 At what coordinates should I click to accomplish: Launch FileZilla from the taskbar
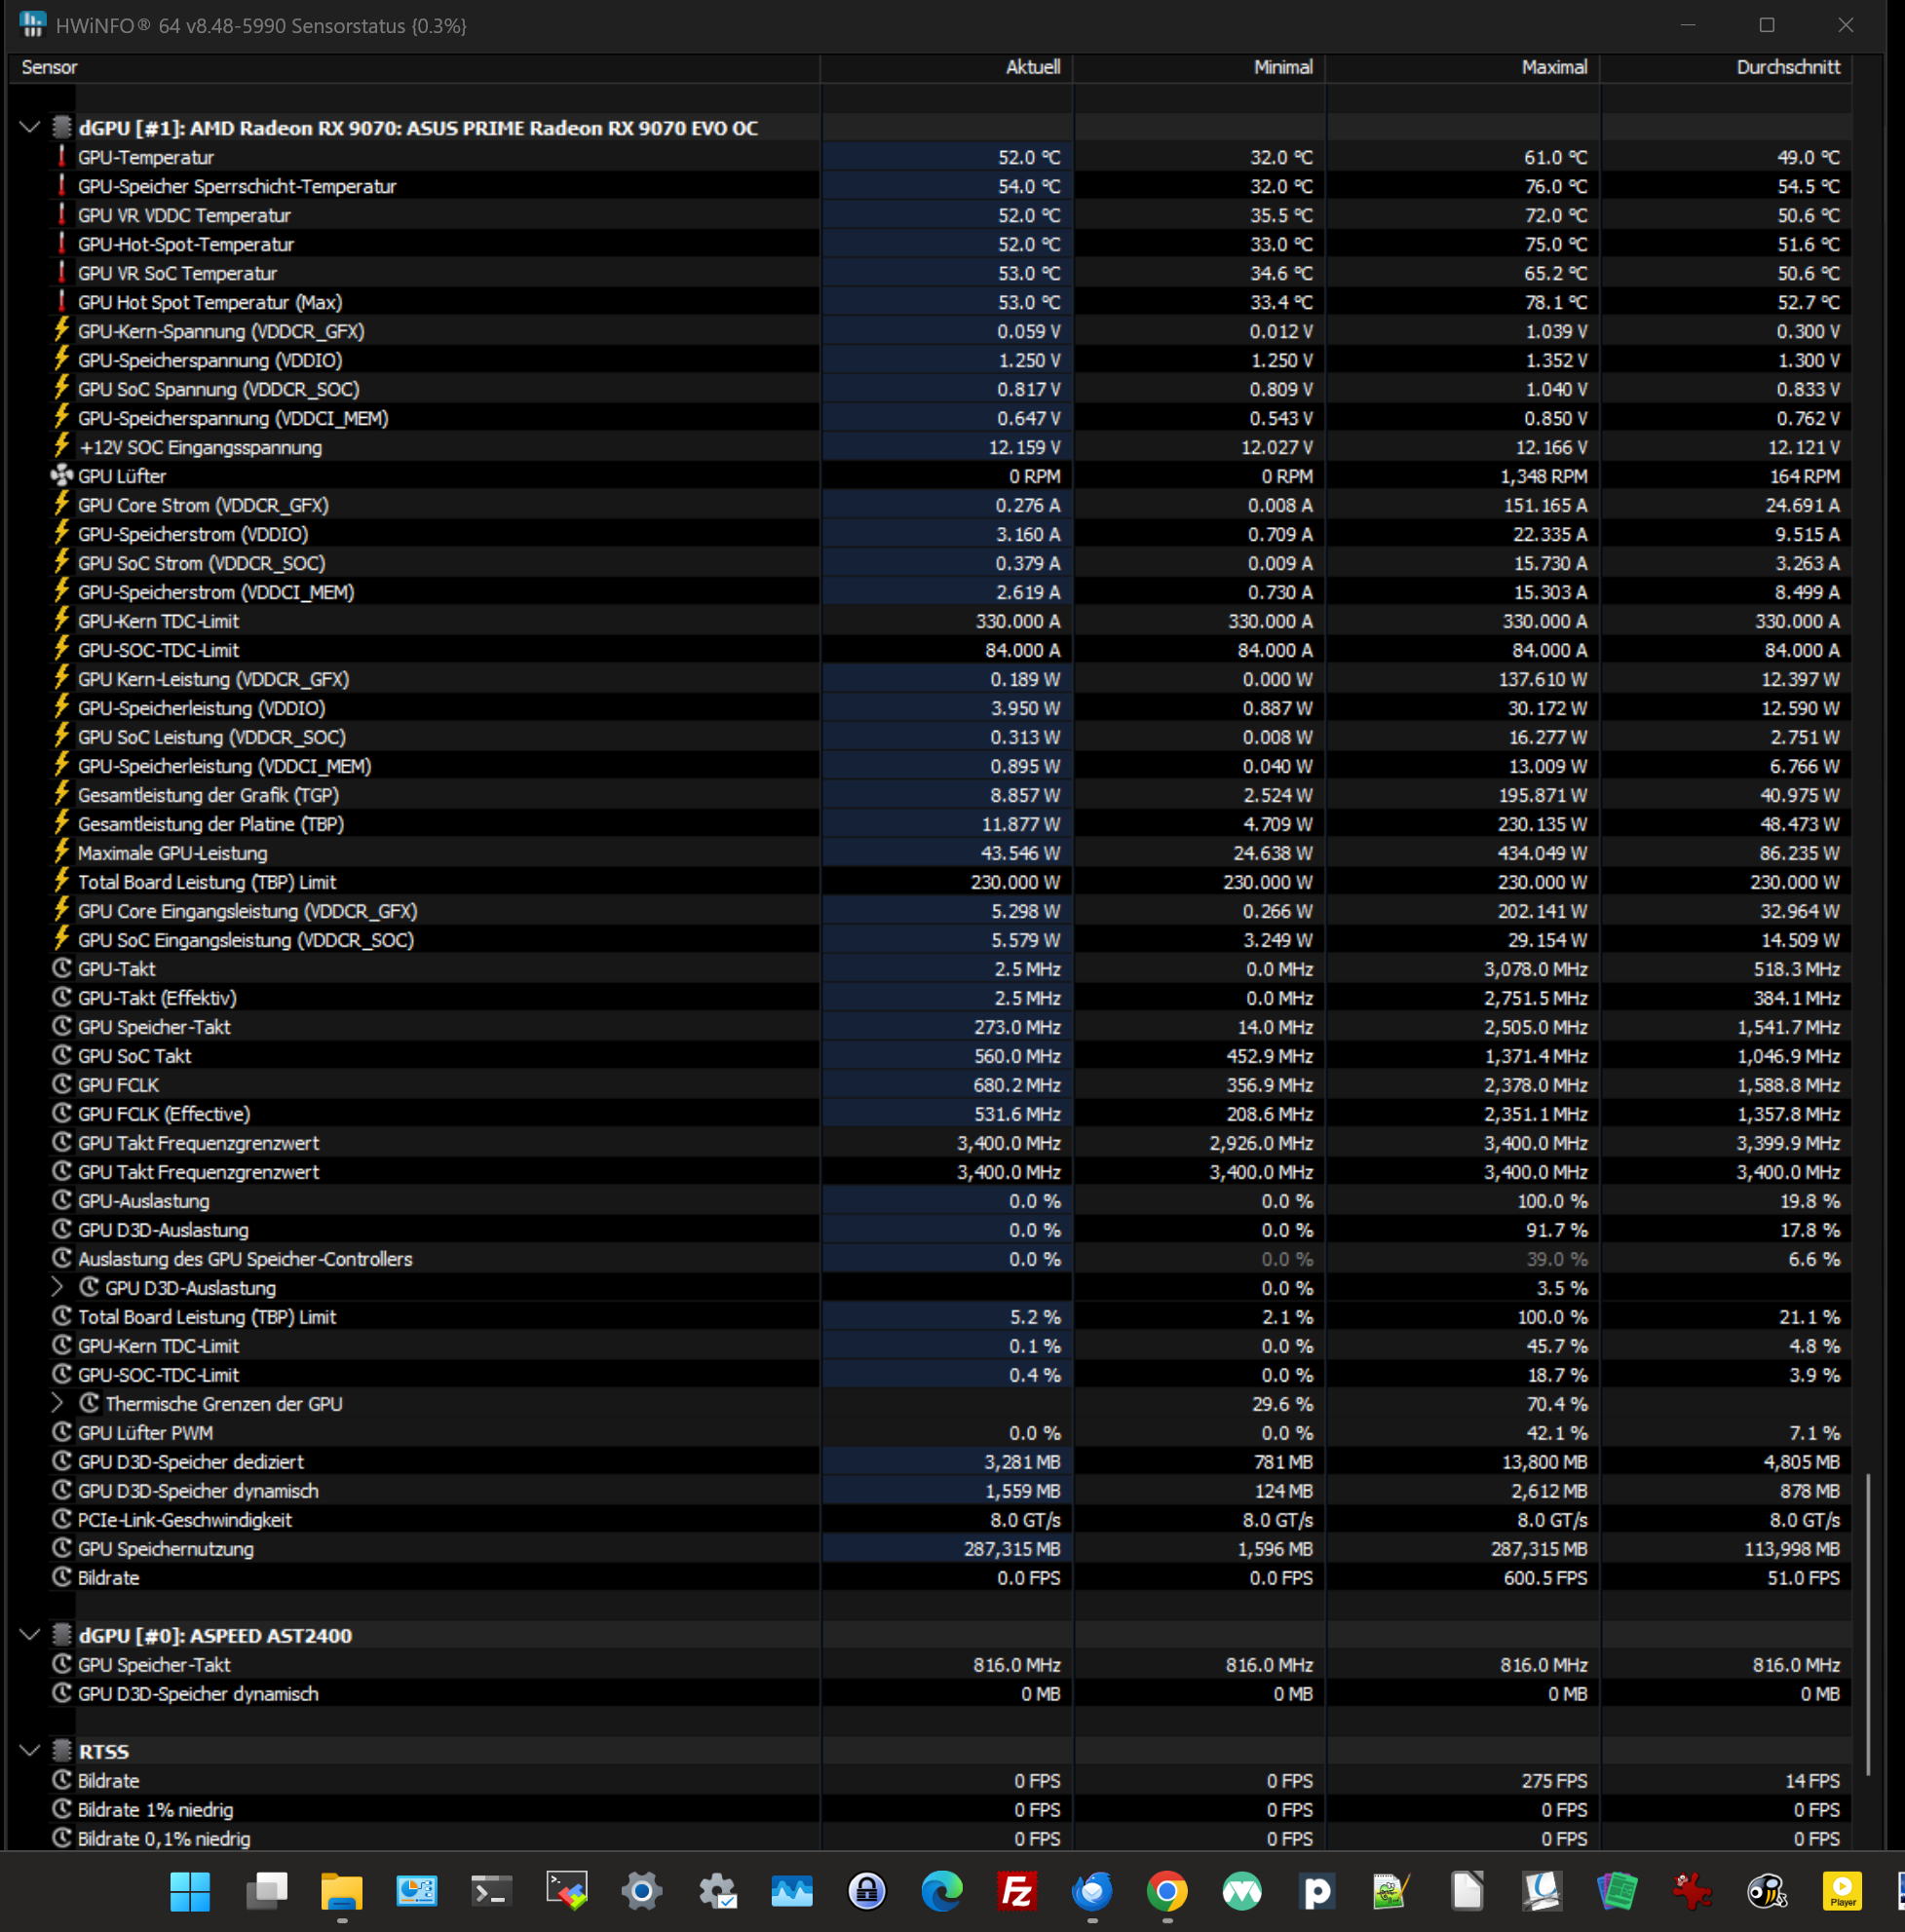click(1017, 1891)
